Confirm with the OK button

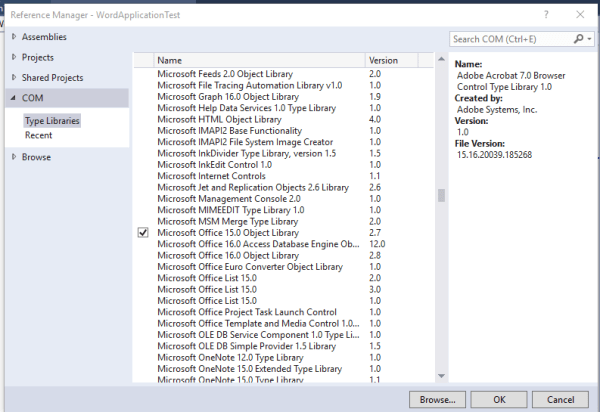click(x=499, y=400)
